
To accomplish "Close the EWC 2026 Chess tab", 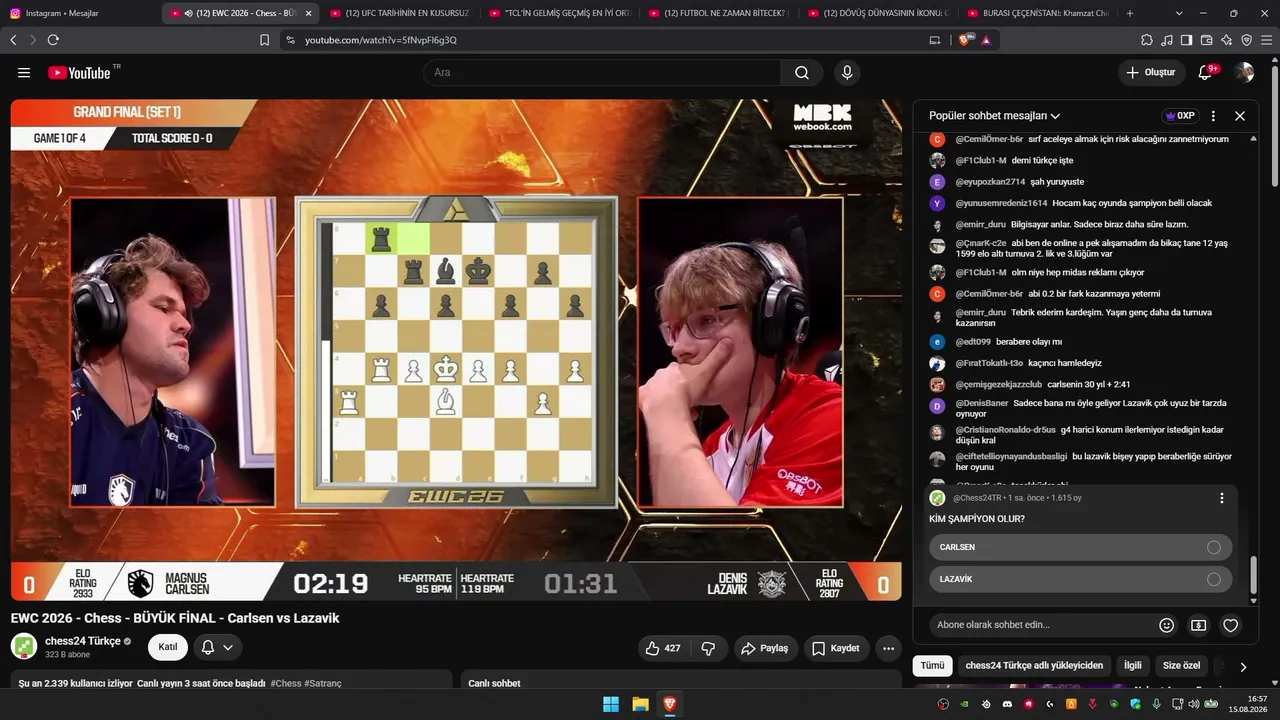I will pos(308,13).
